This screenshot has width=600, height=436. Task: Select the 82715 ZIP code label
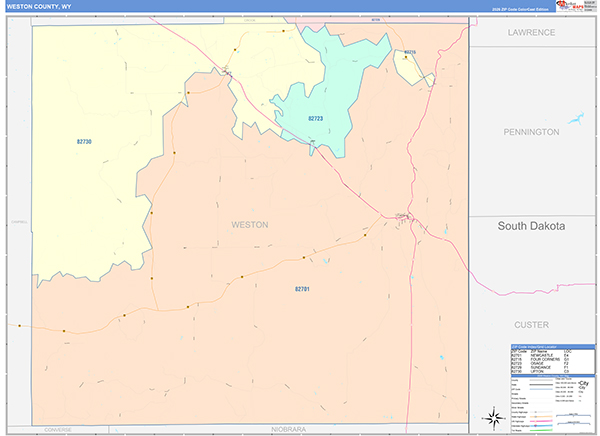[410, 52]
